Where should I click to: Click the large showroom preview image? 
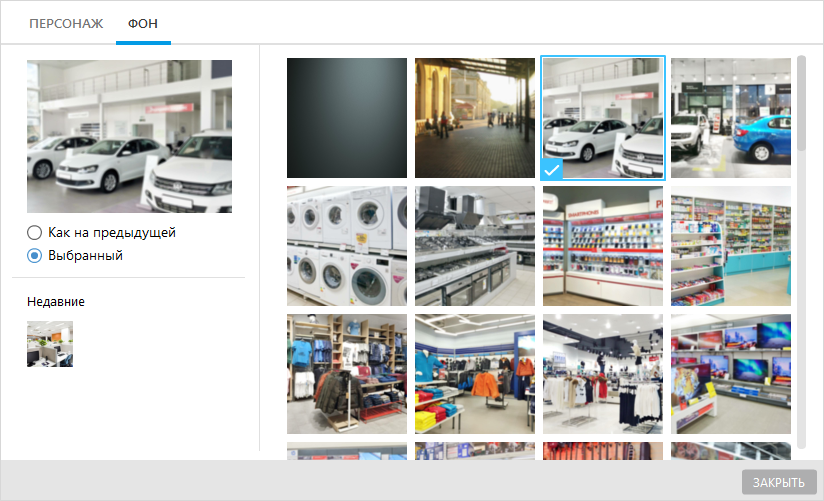pos(129,136)
